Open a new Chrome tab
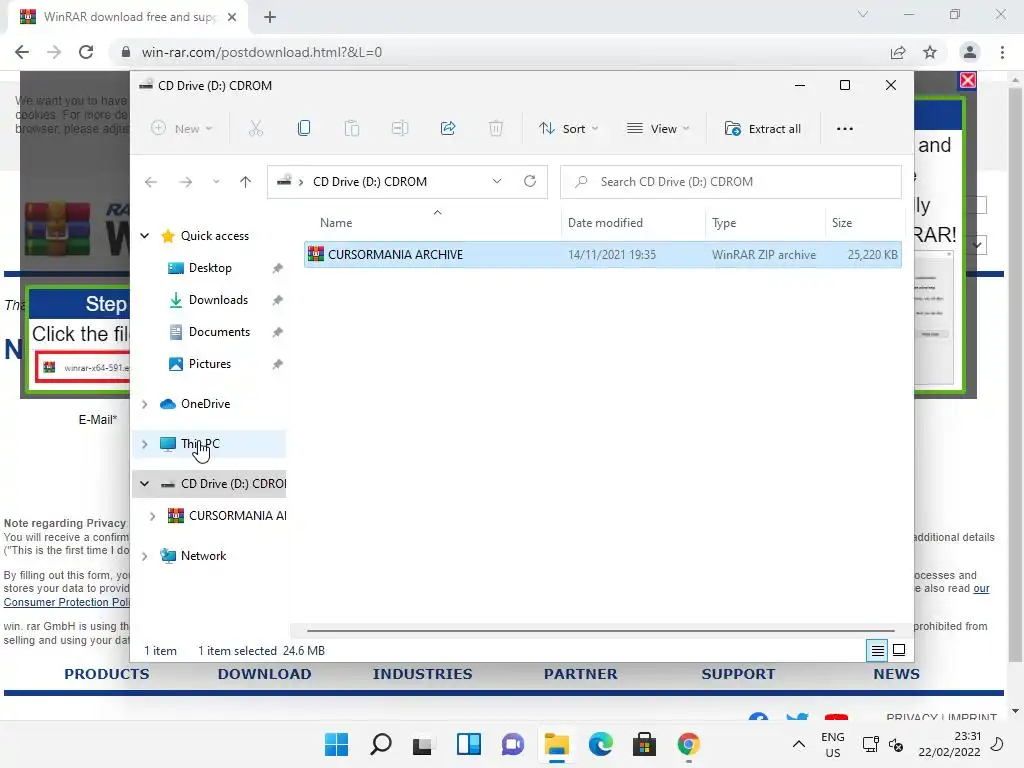This screenshot has width=1024, height=768. [x=270, y=17]
